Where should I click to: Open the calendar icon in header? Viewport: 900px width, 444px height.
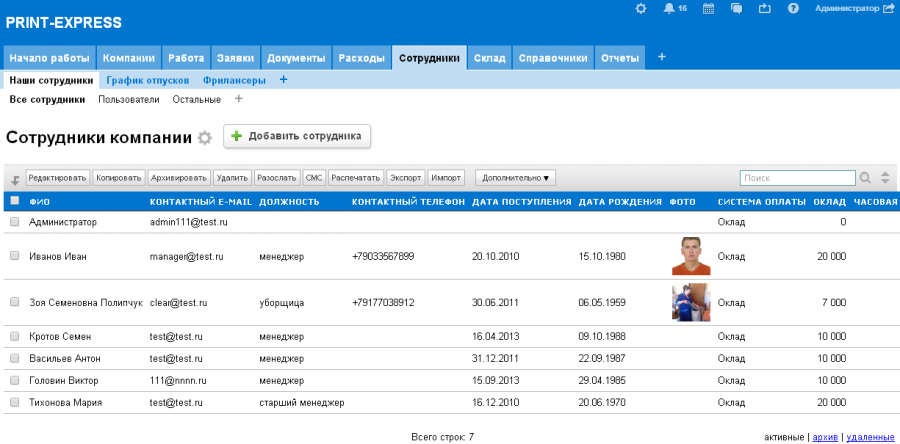(x=709, y=8)
